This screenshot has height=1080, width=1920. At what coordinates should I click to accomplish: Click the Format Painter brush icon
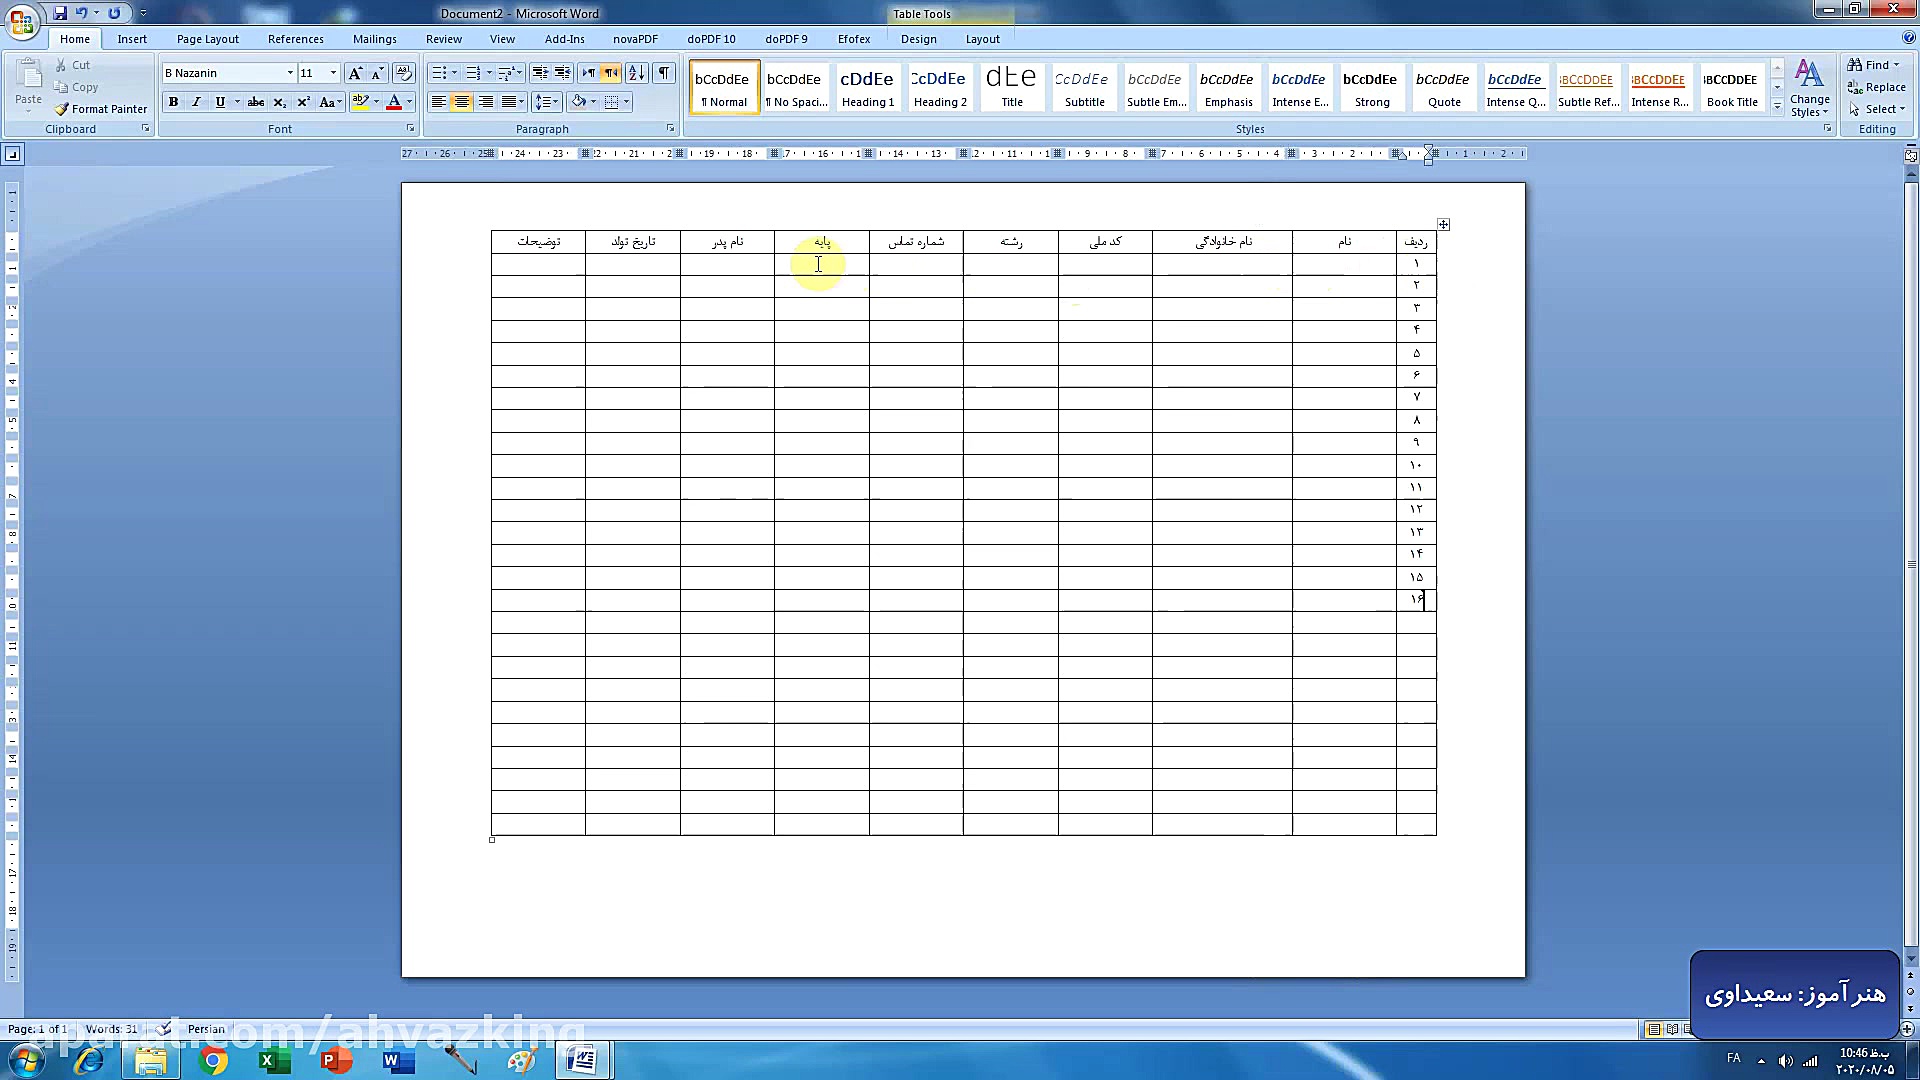pyautogui.click(x=62, y=109)
